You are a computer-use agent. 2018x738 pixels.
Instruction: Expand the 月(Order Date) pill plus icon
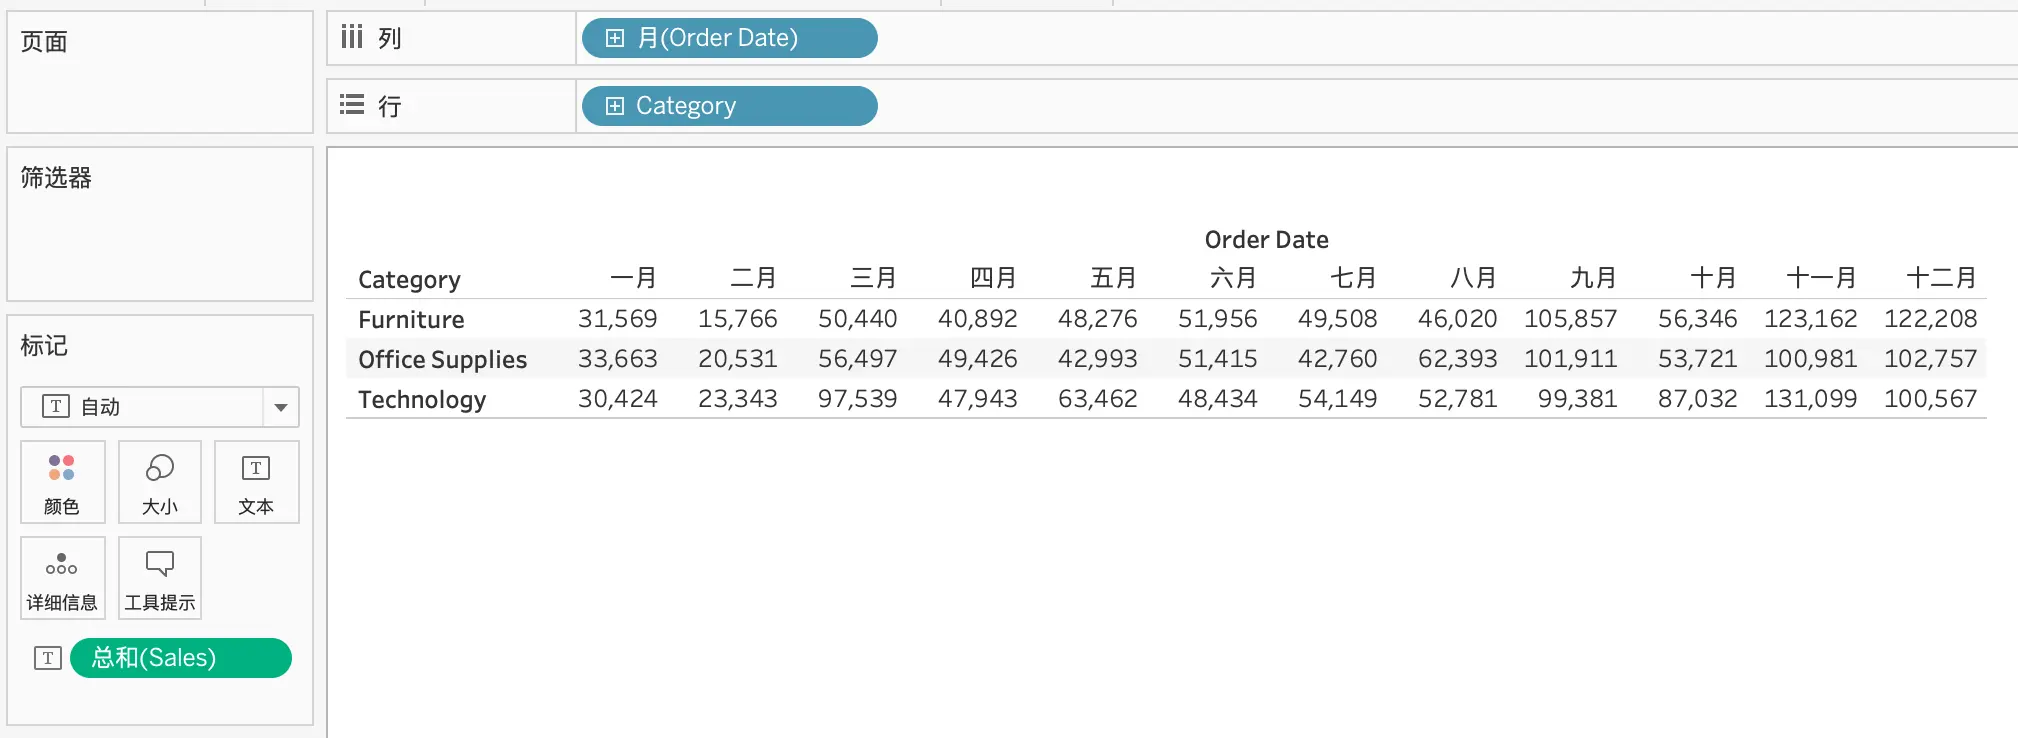615,38
